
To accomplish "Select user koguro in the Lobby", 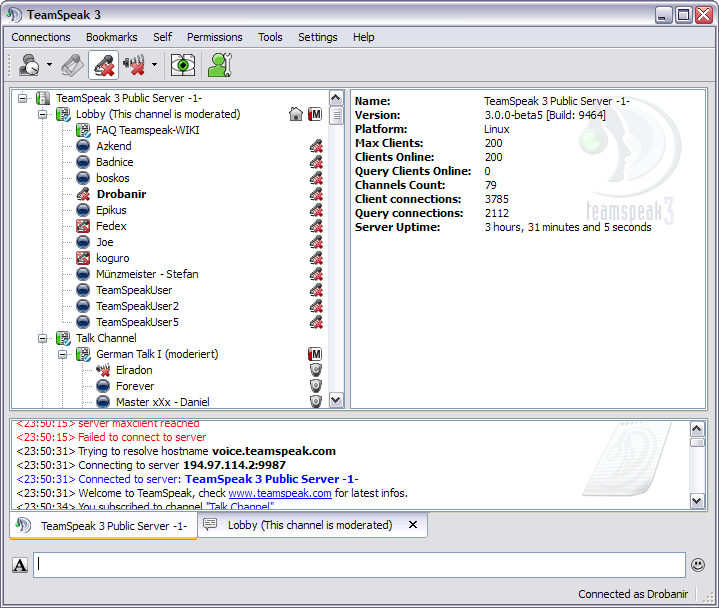I will tap(113, 259).
